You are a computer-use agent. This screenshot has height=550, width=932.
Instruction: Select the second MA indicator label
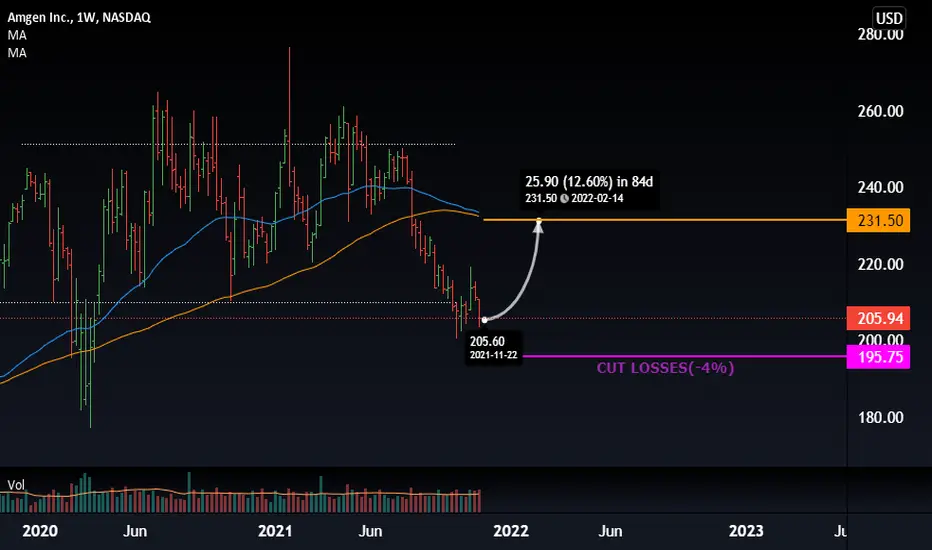tap(17, 53)
